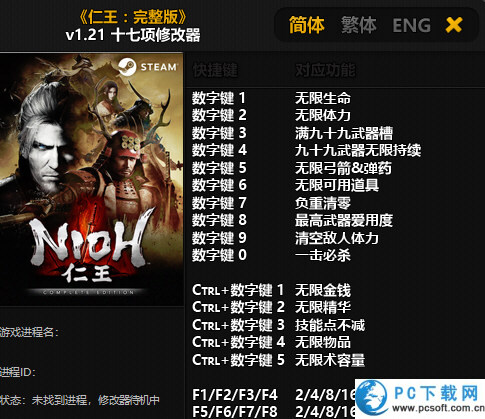
Task: Toggle 无限体力 cheat option
Action: pos(323,115)
